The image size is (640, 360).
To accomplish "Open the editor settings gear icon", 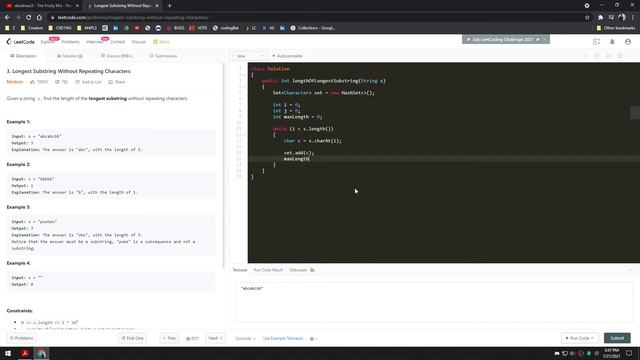I will (x=620, y=56).
